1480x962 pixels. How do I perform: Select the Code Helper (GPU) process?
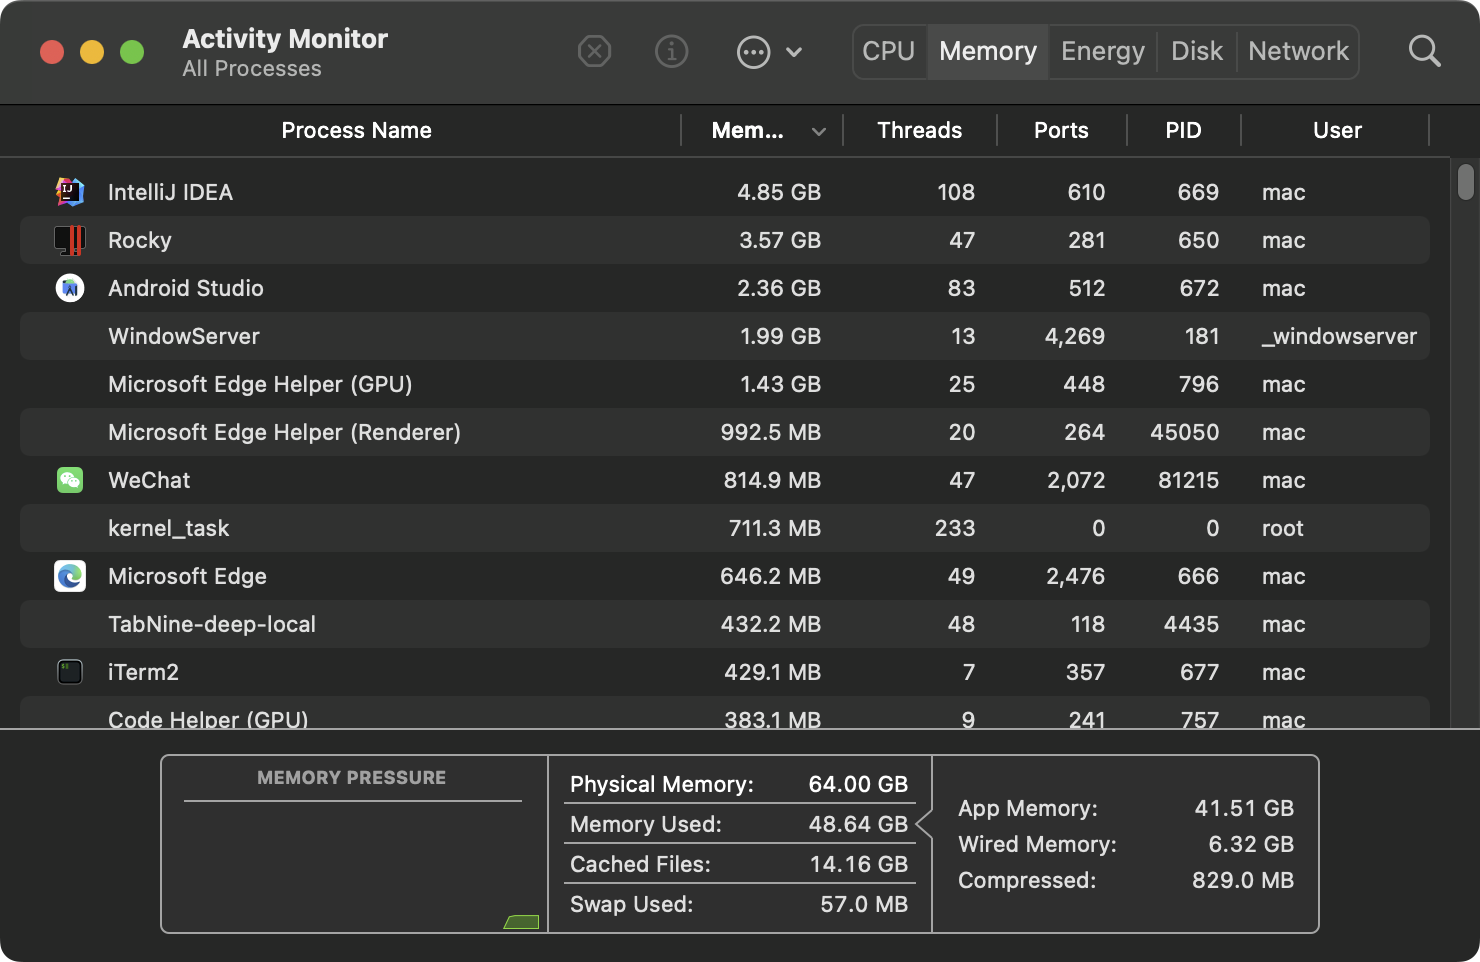tap(208, 719)
